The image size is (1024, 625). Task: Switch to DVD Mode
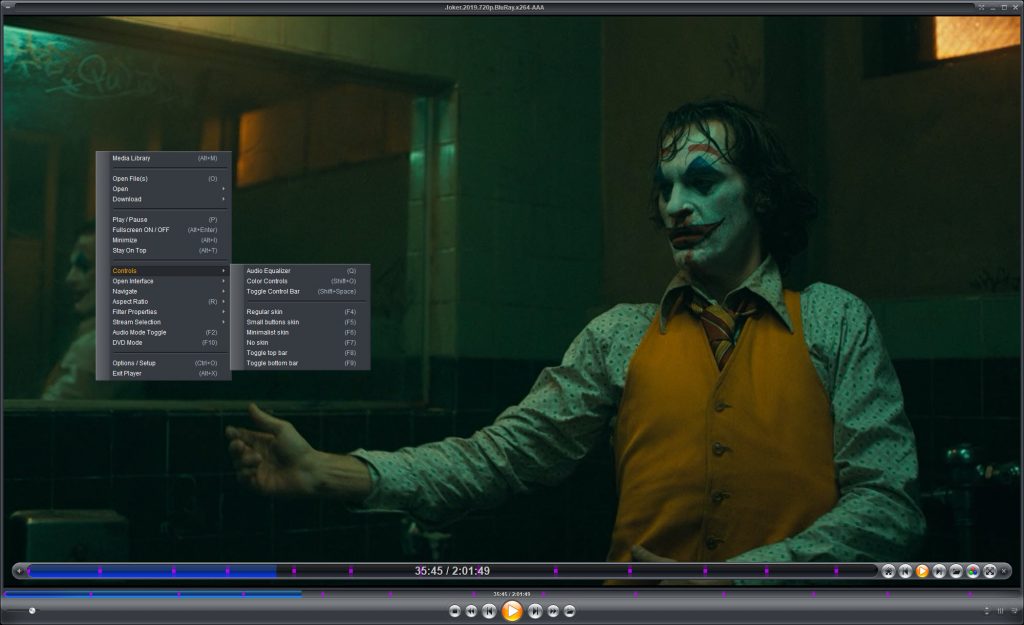coord(164,342)
